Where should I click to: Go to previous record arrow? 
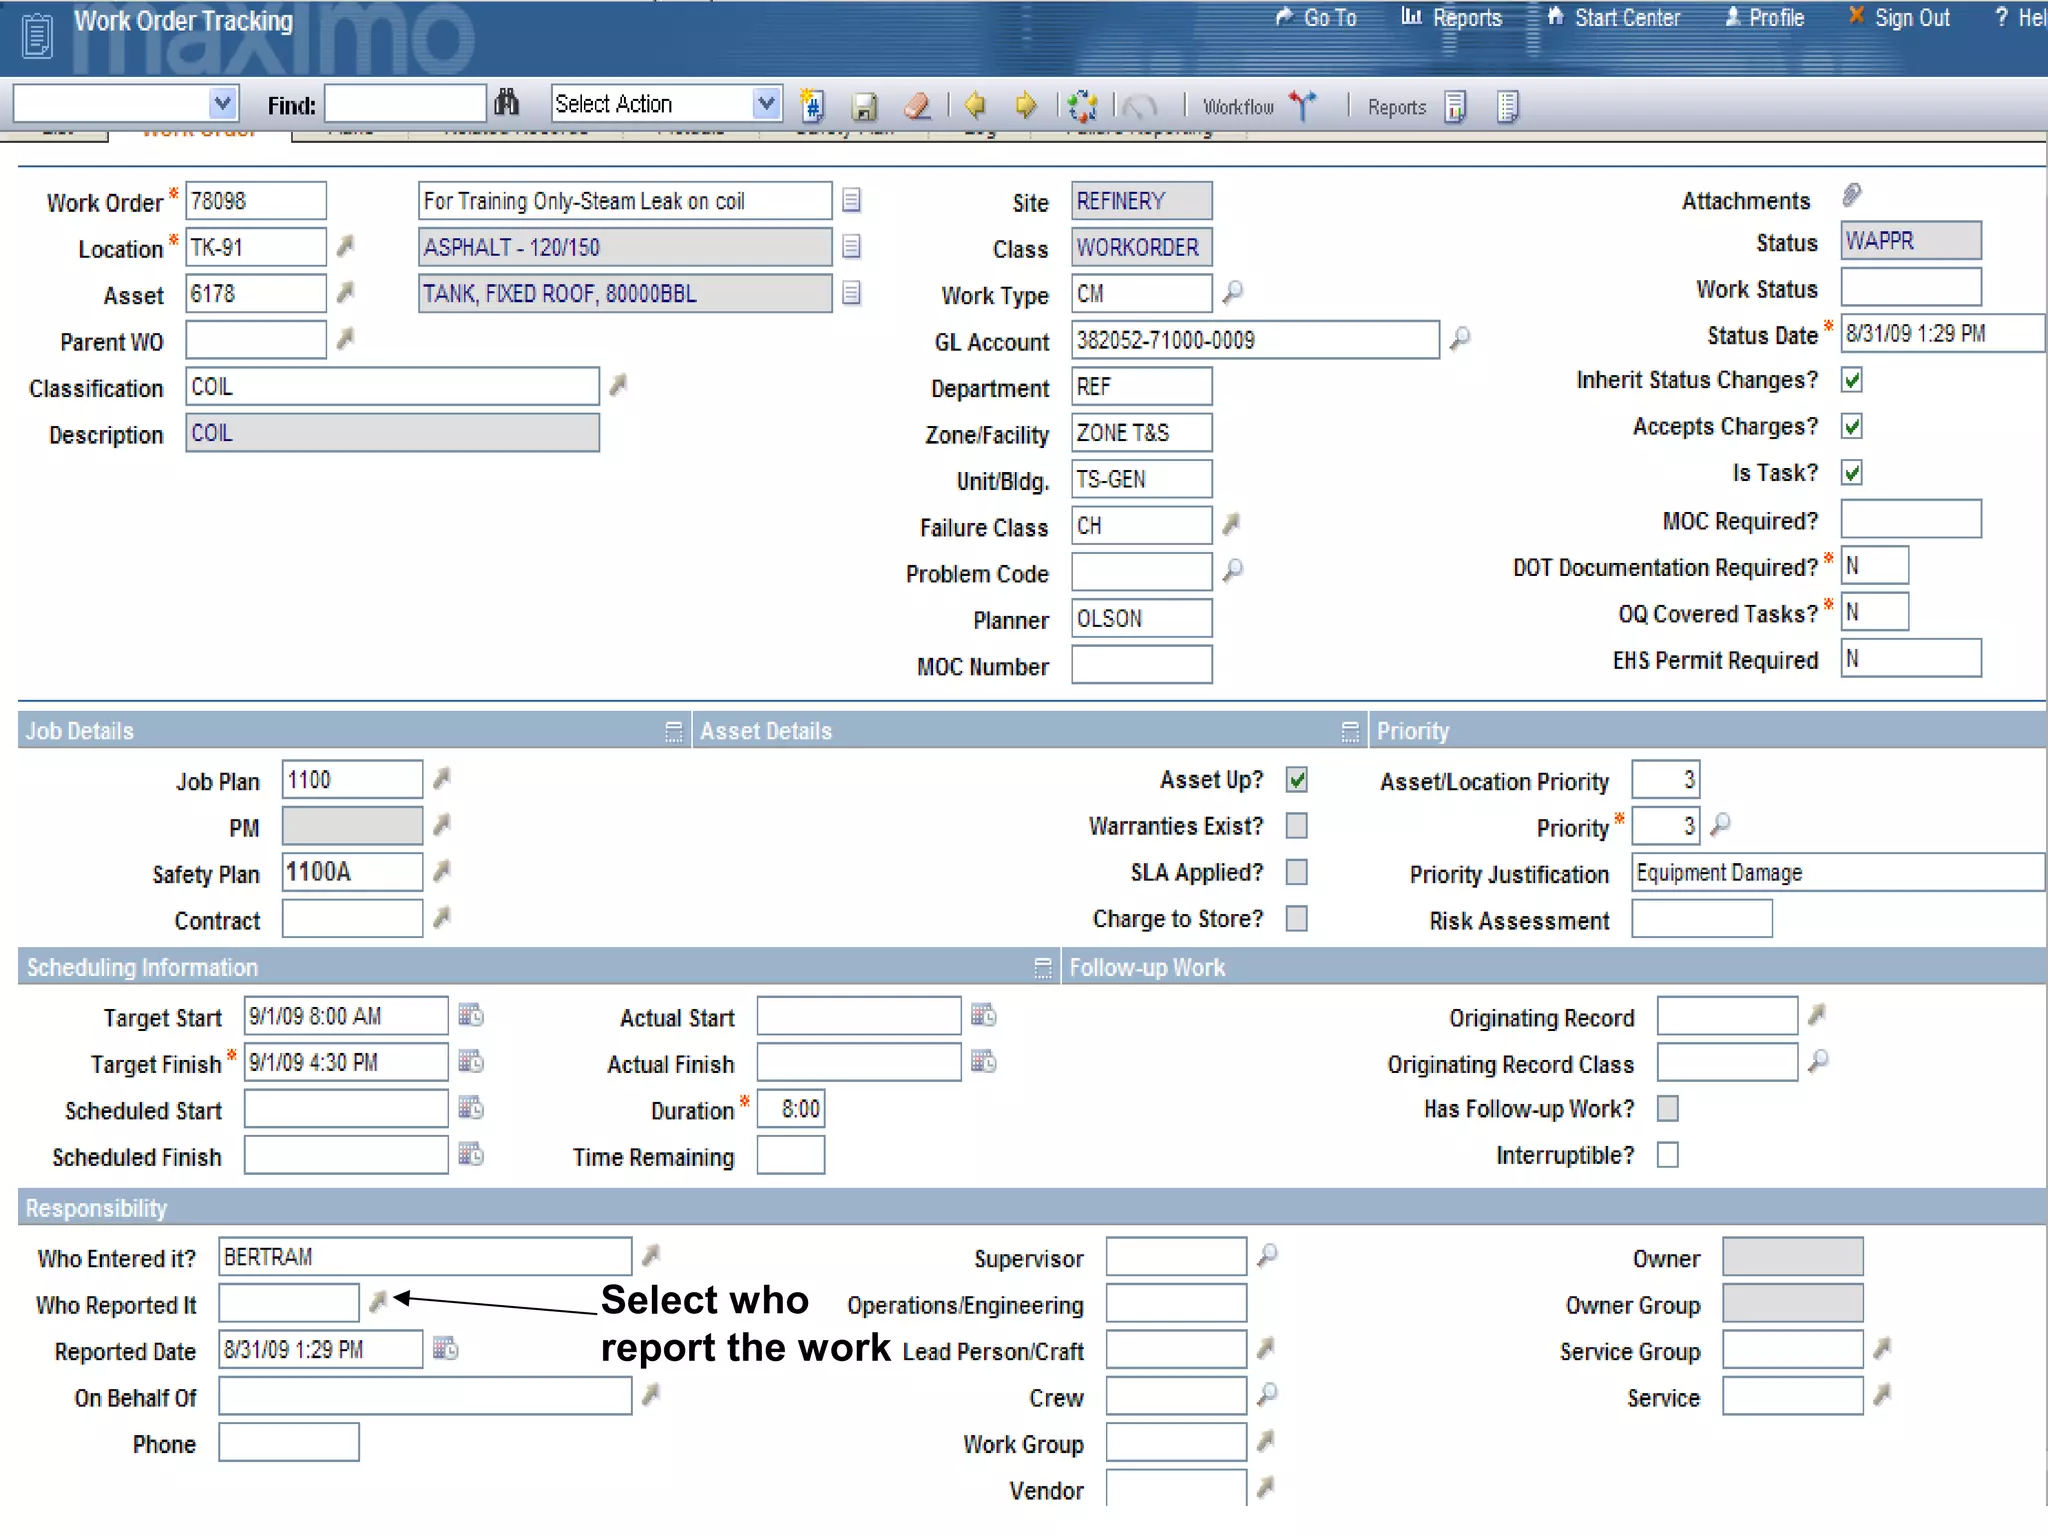tap(975, 104)
